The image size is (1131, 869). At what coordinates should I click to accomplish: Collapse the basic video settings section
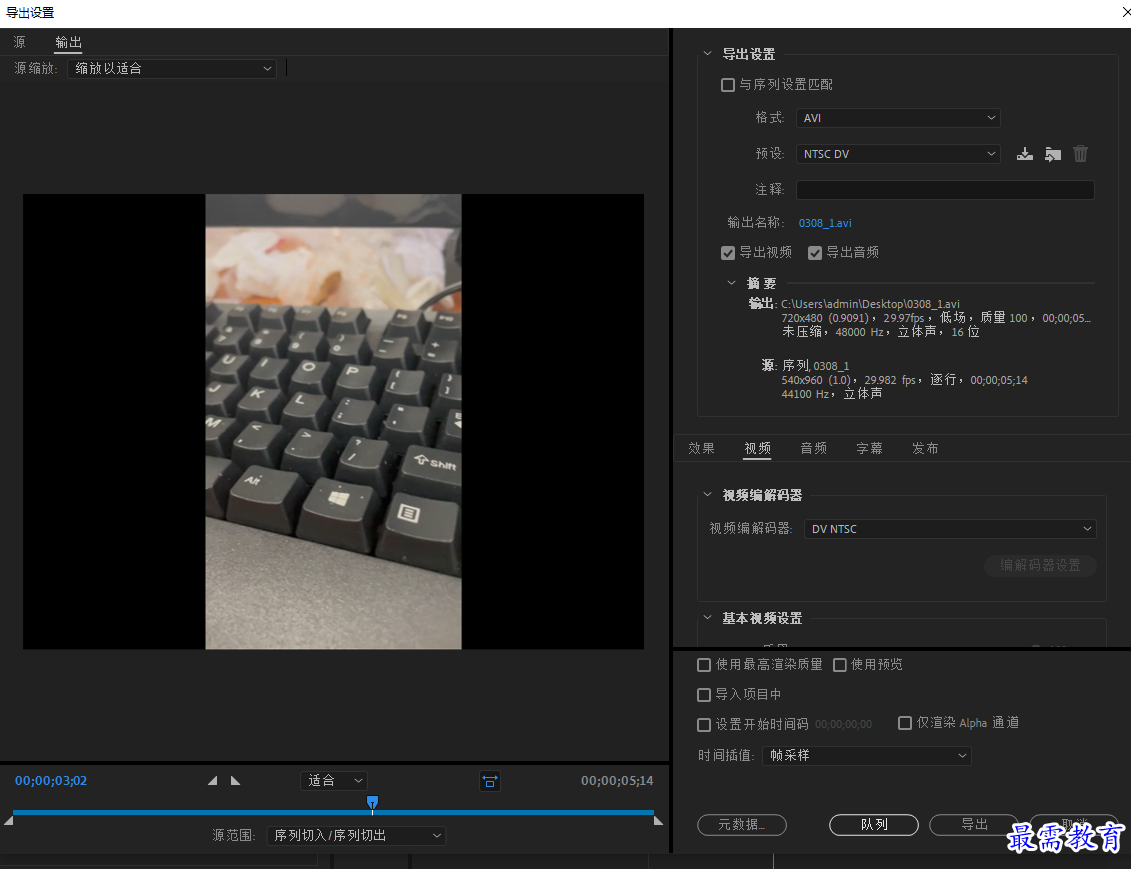707,617
